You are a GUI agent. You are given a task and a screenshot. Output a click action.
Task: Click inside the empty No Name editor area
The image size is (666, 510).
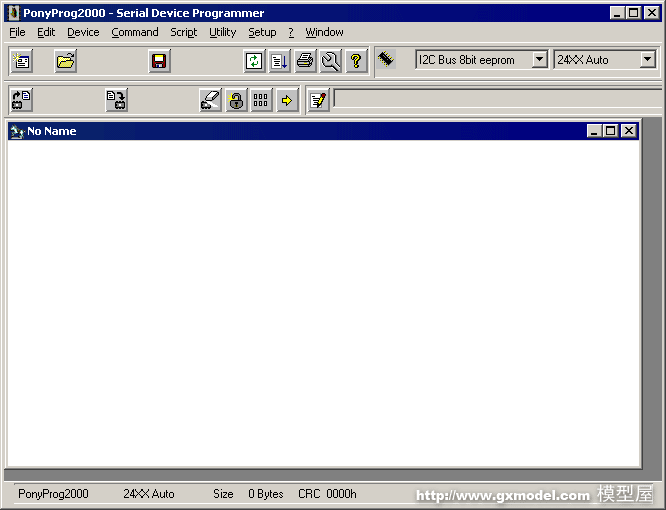tap(323, 300)
